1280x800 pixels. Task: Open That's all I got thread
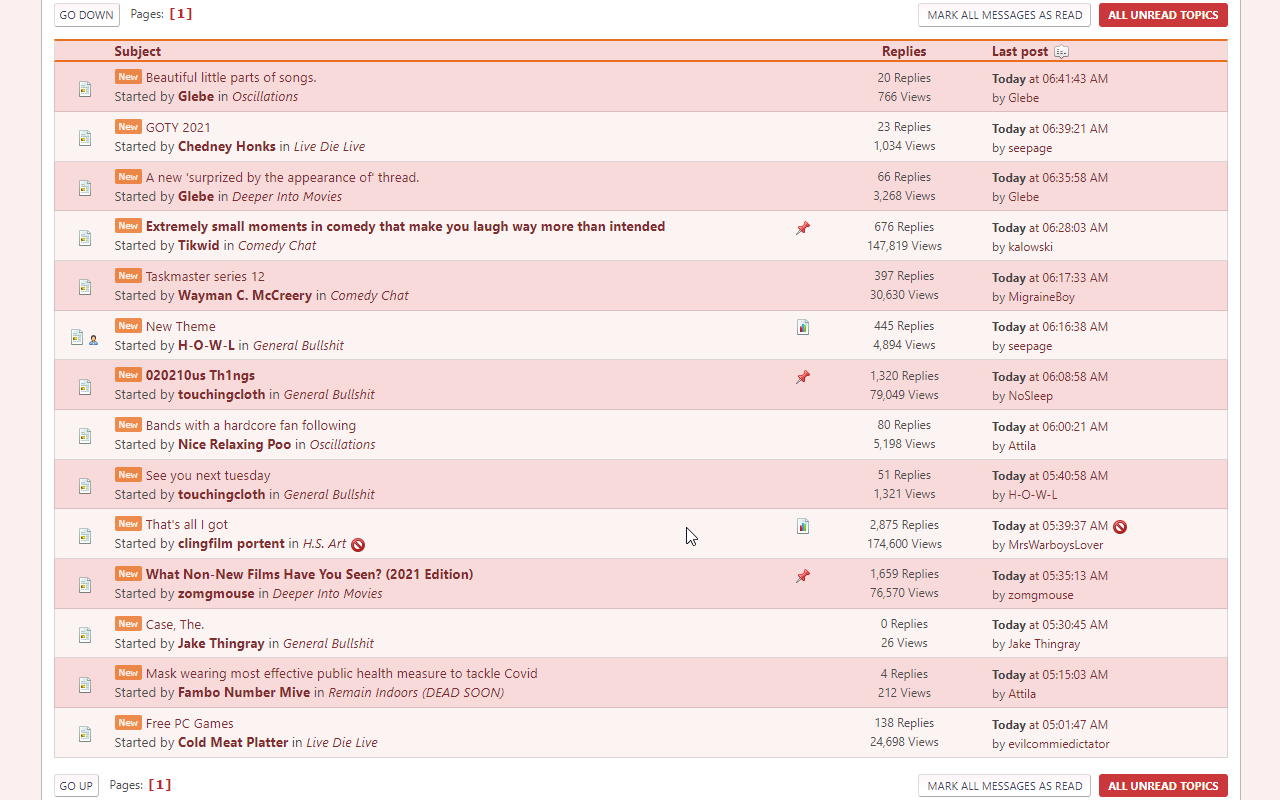point(187,525)
